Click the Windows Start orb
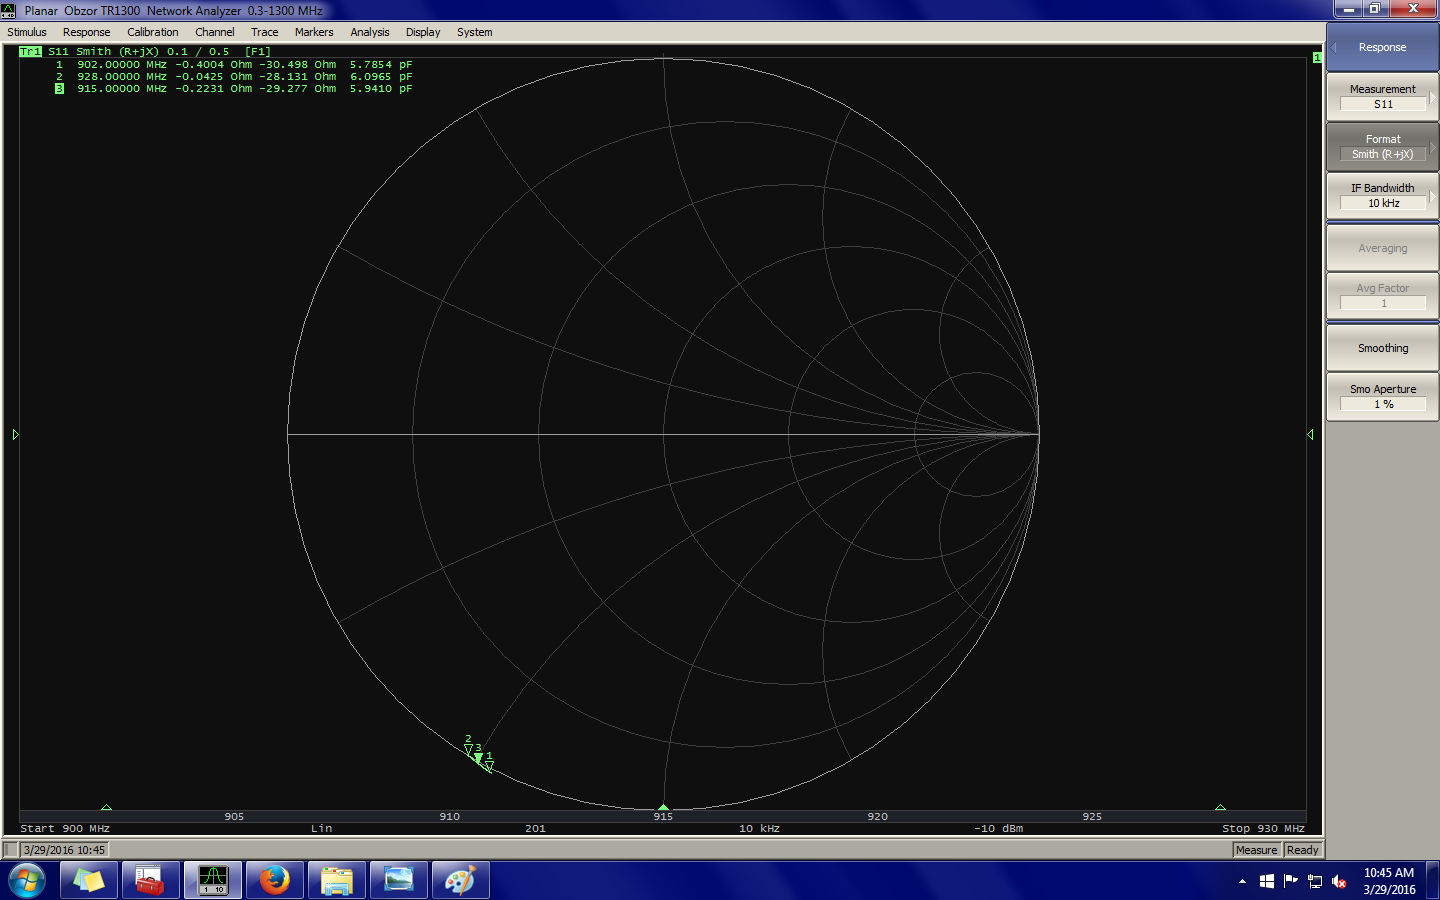The height and width of the screenshot is (900, 1440). (x=27, y=880)
